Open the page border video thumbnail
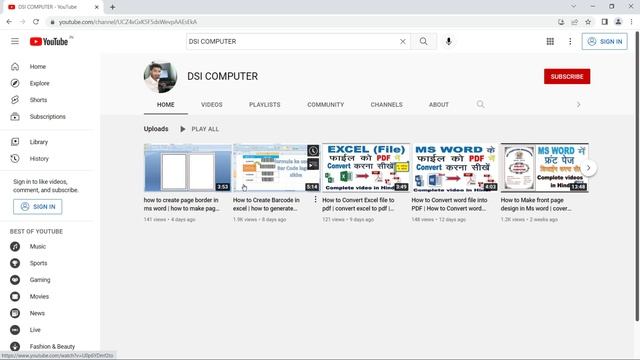The height and width of the screenshot is (360, 640). click(x=188, y=167)
